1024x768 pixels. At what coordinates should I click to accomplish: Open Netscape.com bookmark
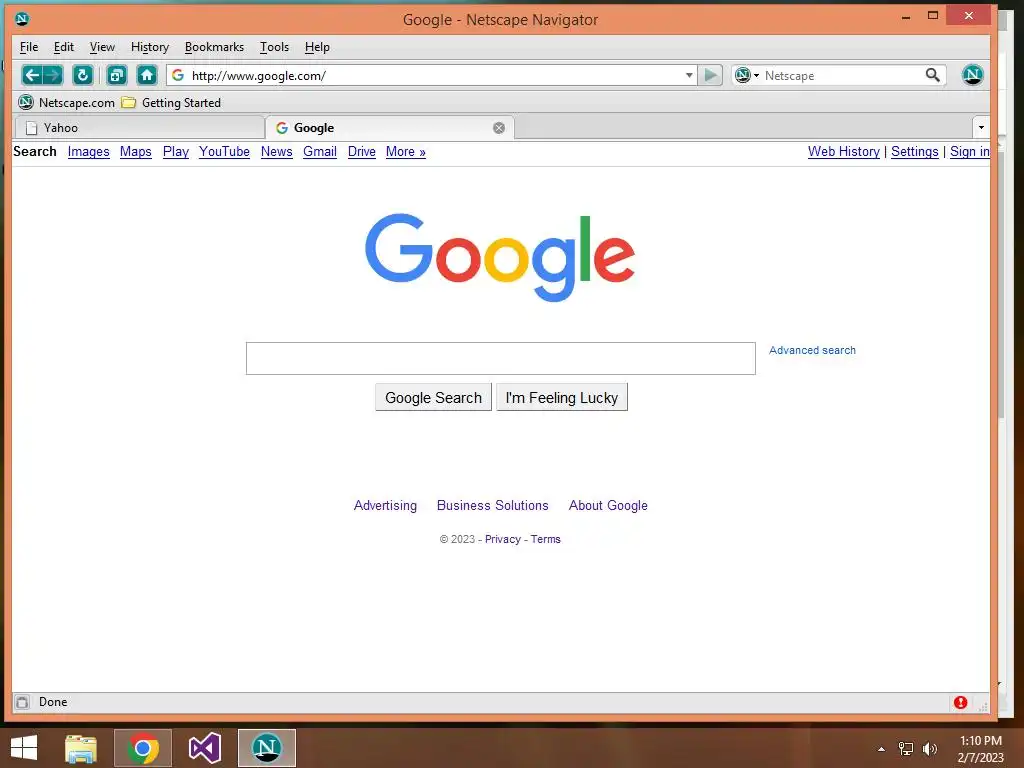(66, 103)
